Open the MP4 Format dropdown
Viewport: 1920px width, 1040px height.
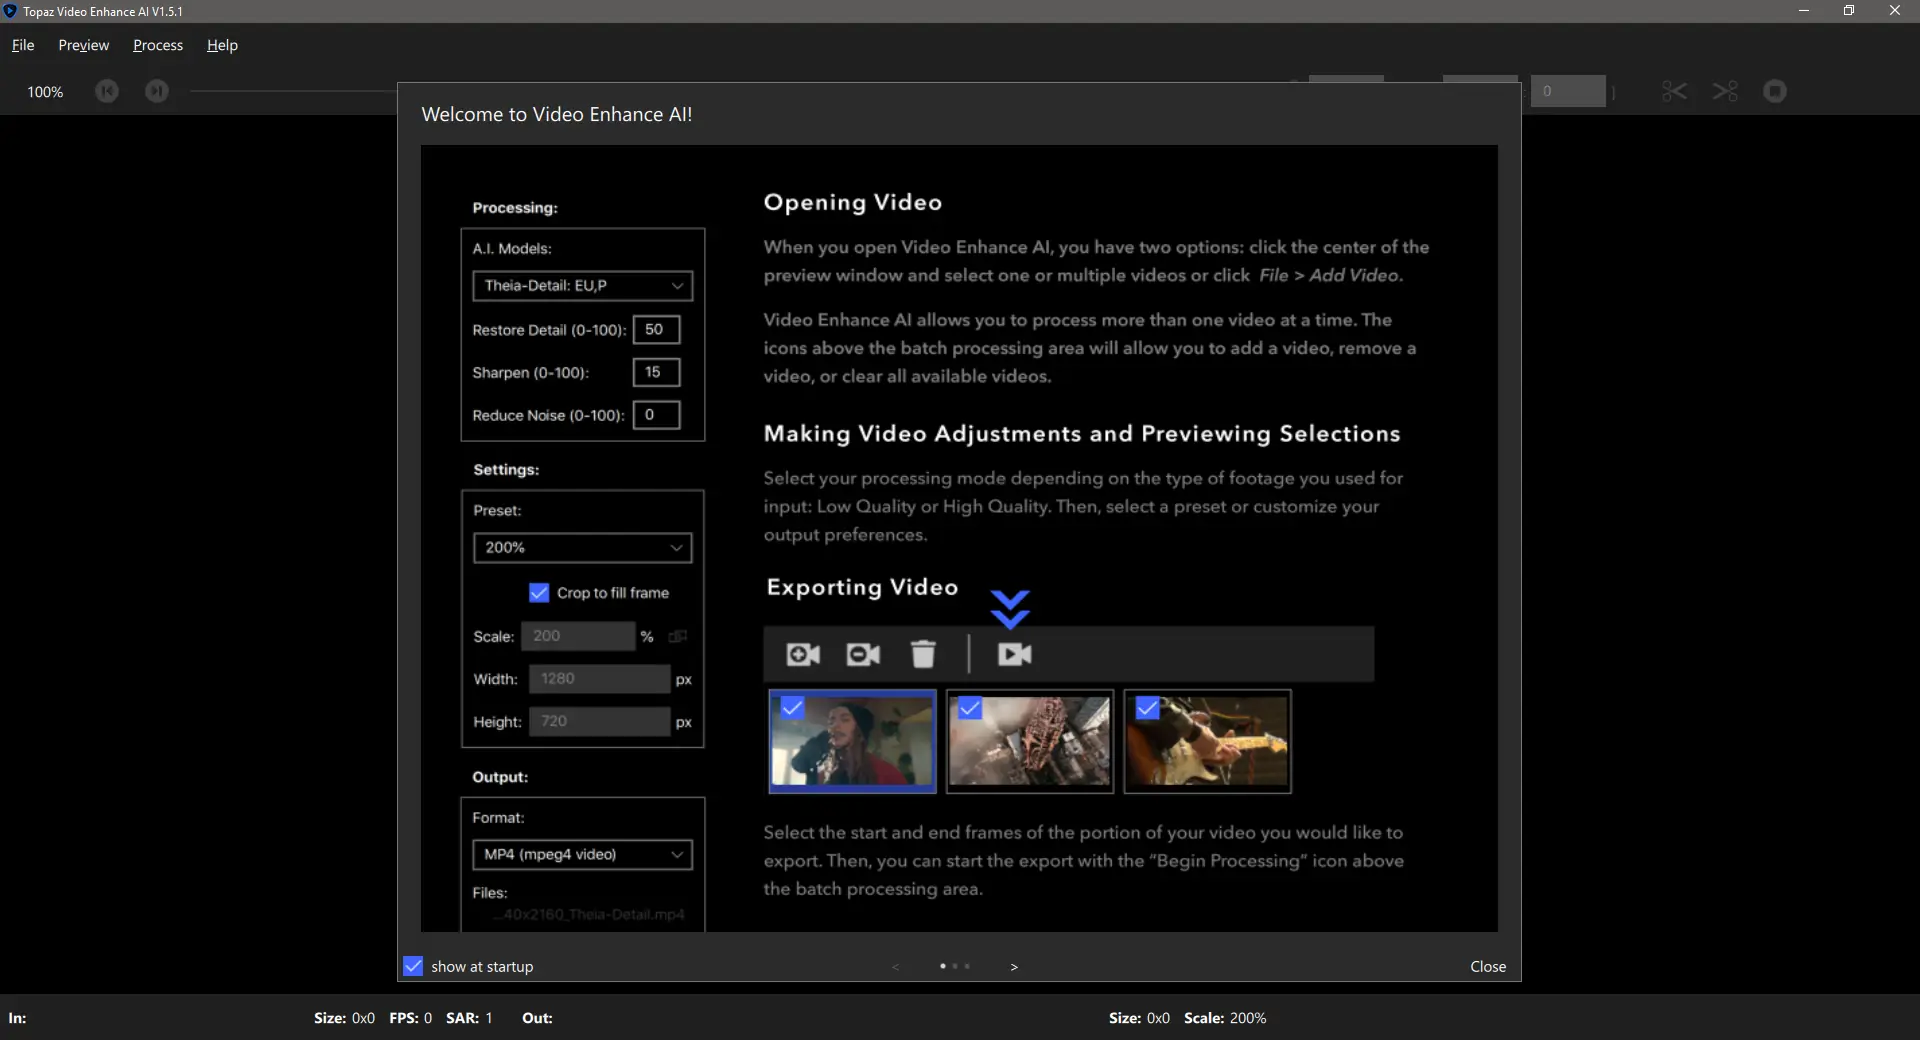coord(582,855)
